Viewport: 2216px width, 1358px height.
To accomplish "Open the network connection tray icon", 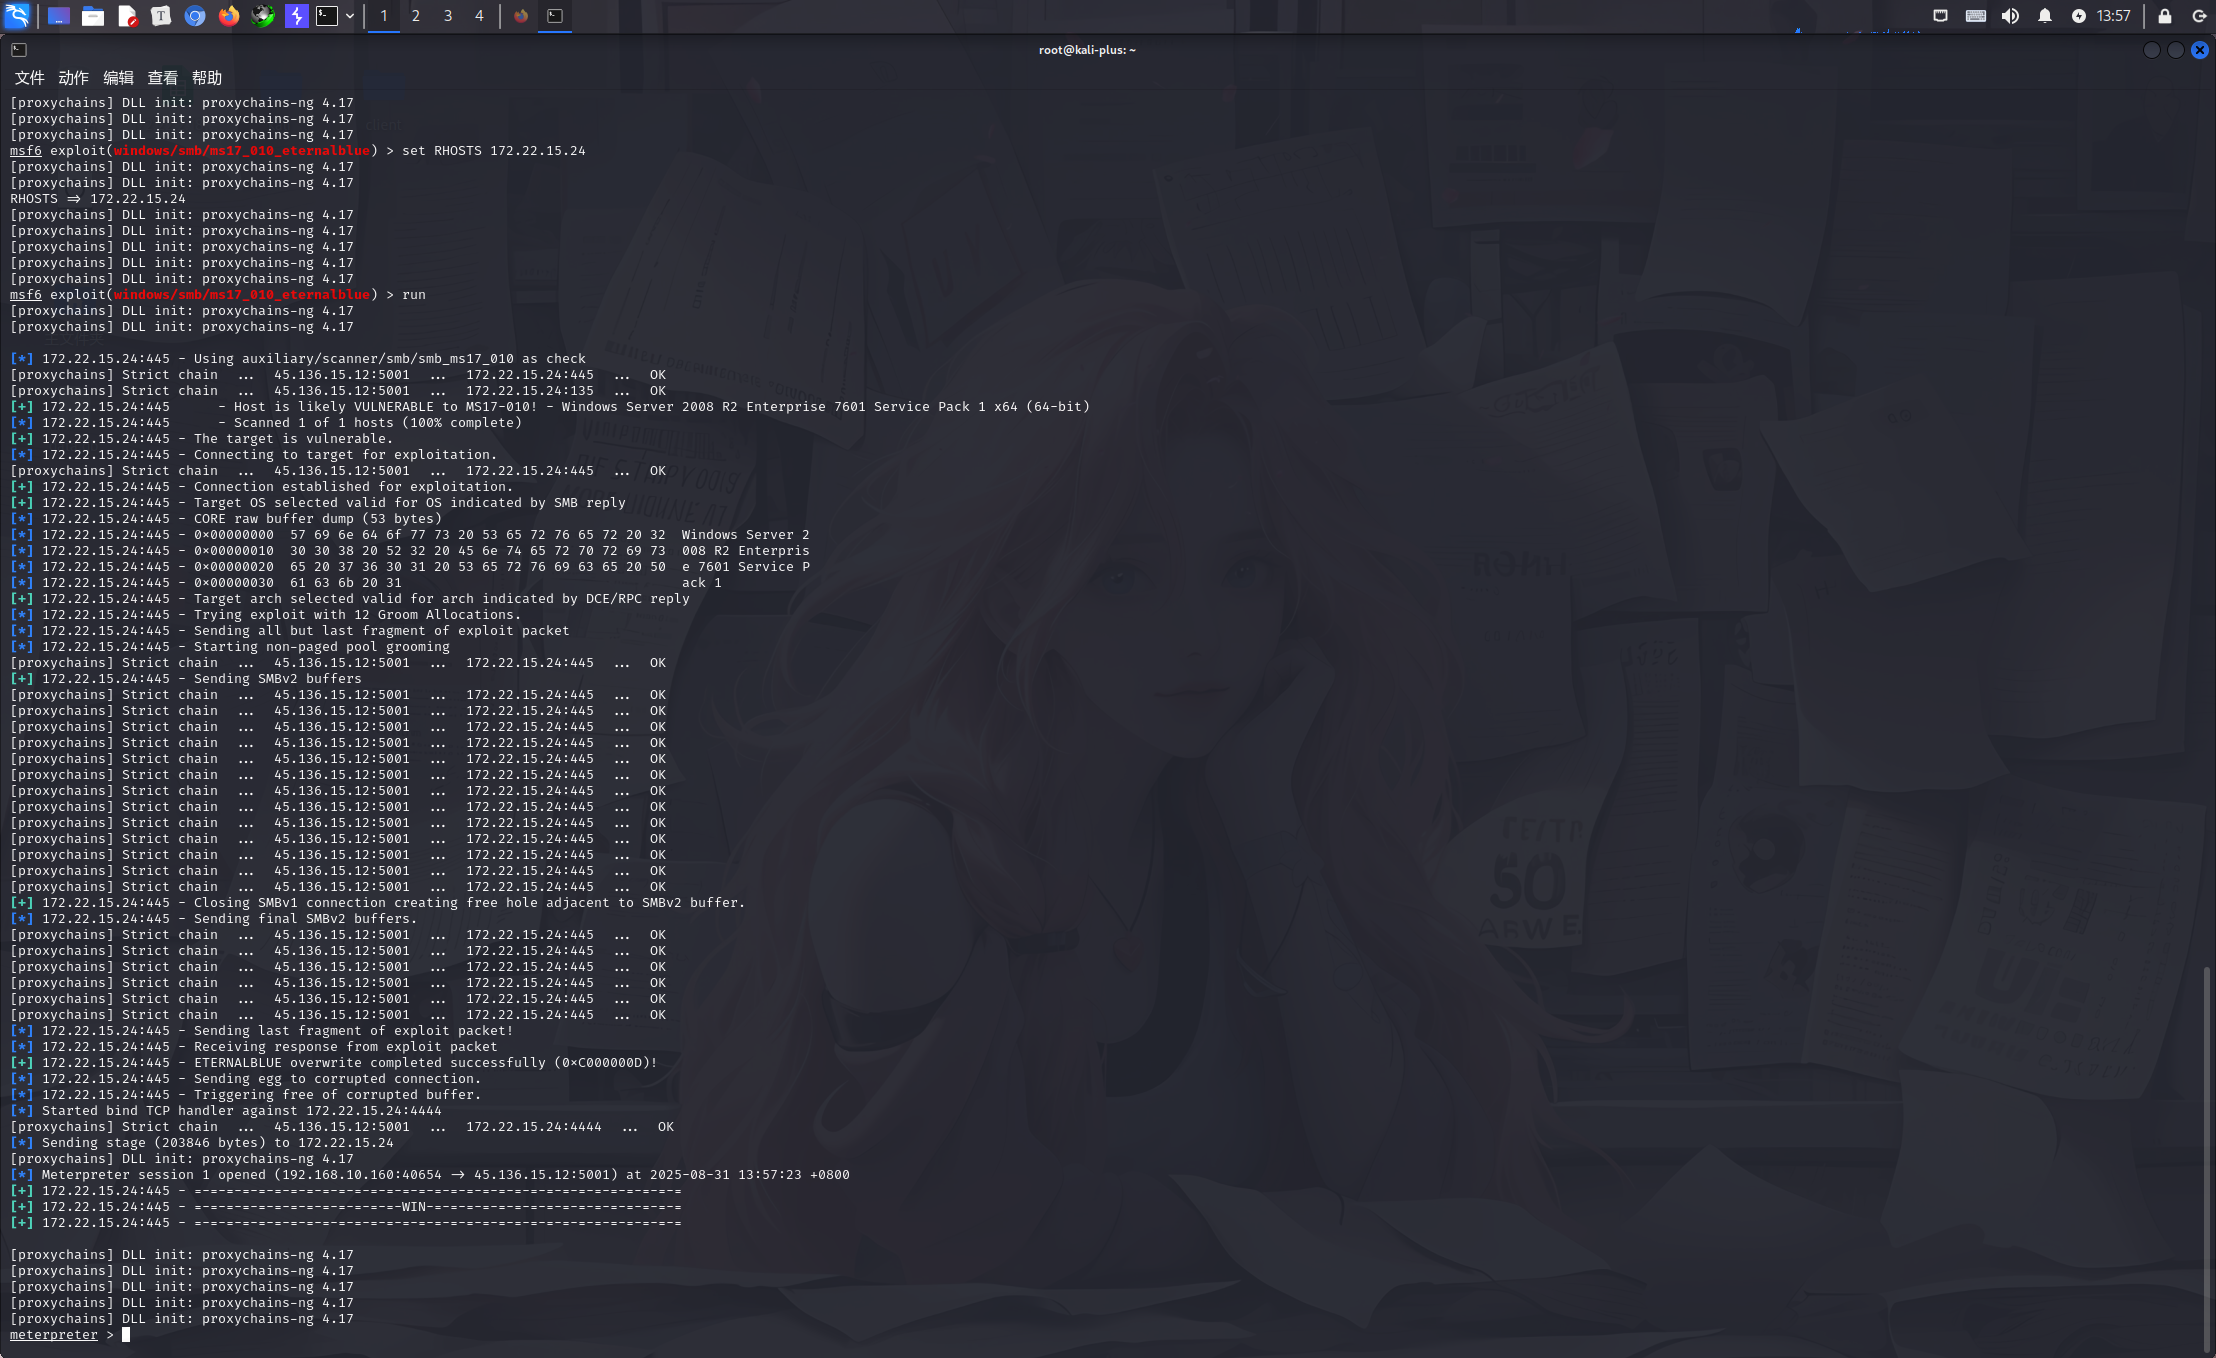I will (1940, 16).
